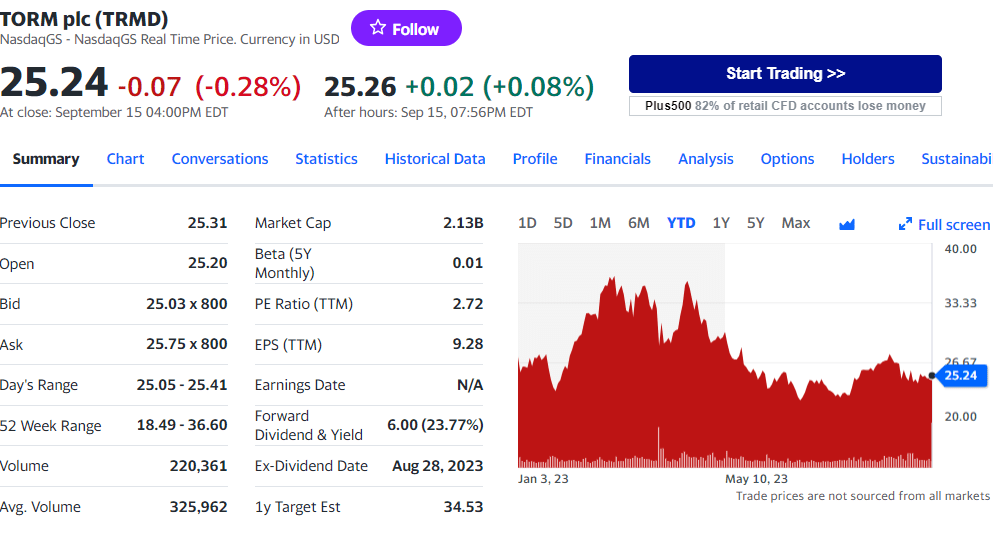Click the PE Ratio value 2.72

(467, 304)
